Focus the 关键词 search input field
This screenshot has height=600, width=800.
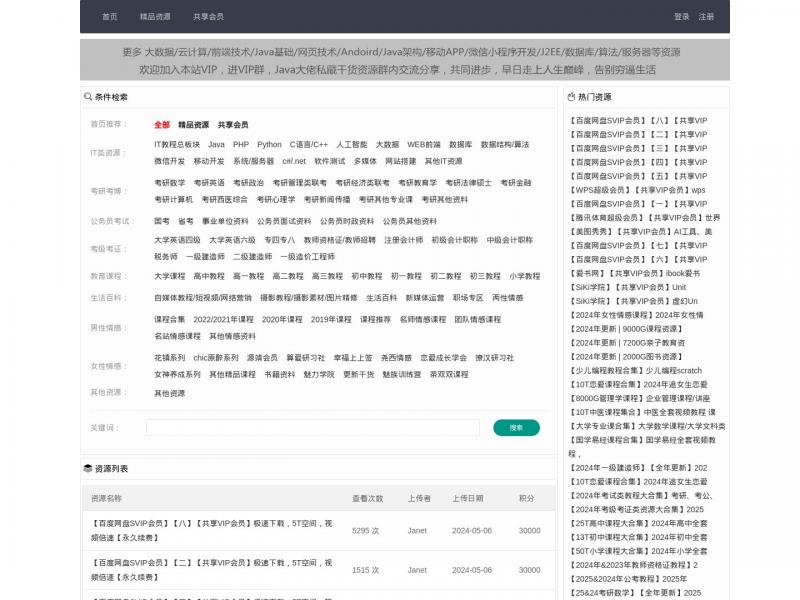coord(313,428)
